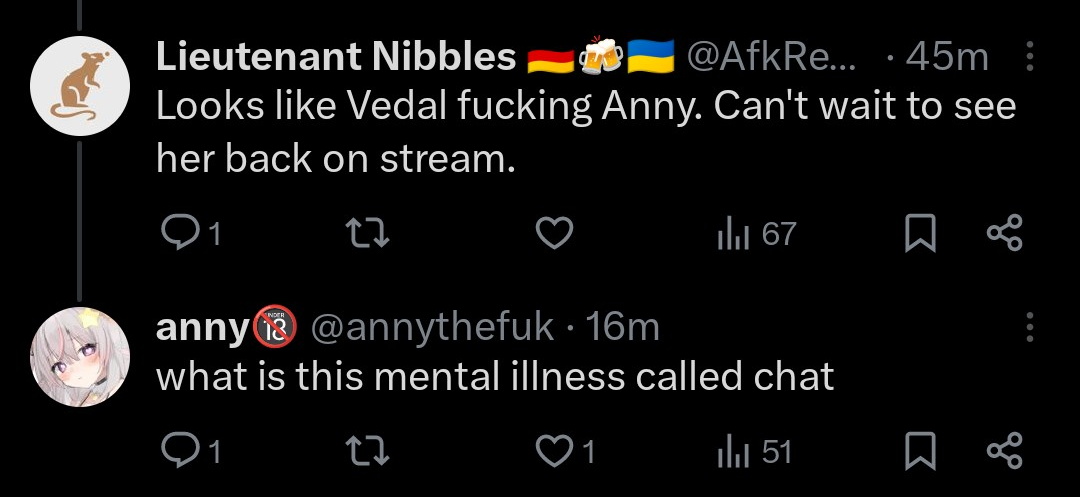Open more options on Lieutenant Nibbles' tweet

pos(1031,59)
